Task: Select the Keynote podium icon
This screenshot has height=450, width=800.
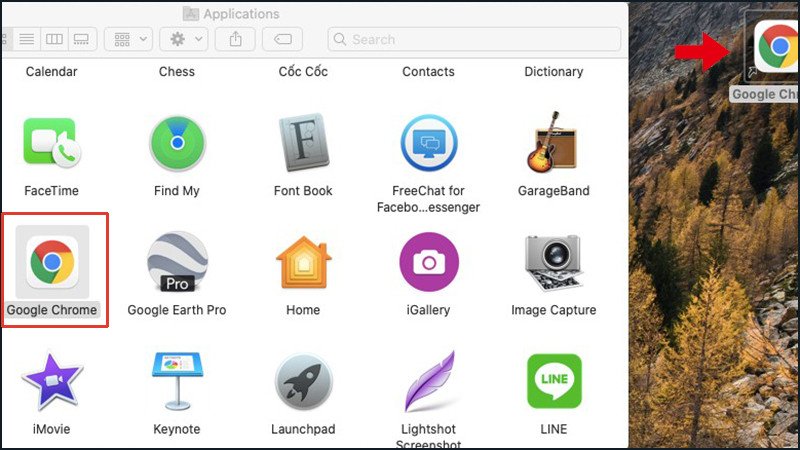Action: click(177, 381)
